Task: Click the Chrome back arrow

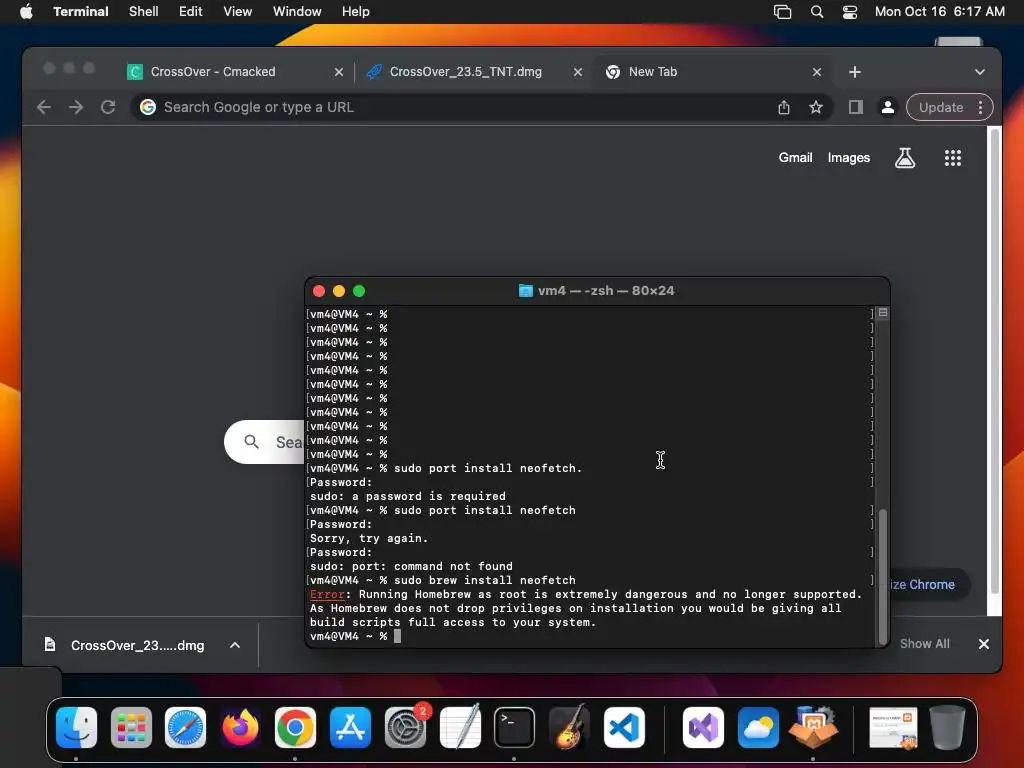Action: pyautogui.click(x=44, y=107)
